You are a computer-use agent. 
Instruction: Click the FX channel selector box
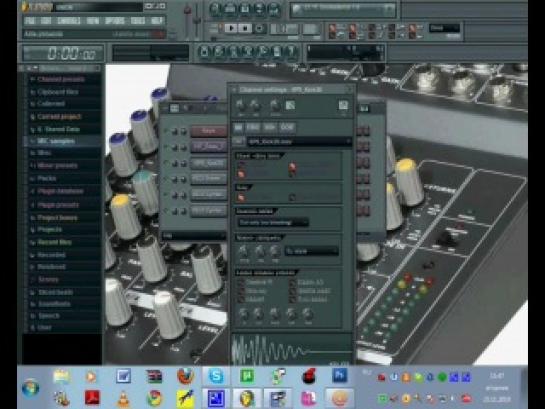click(343, 105)
